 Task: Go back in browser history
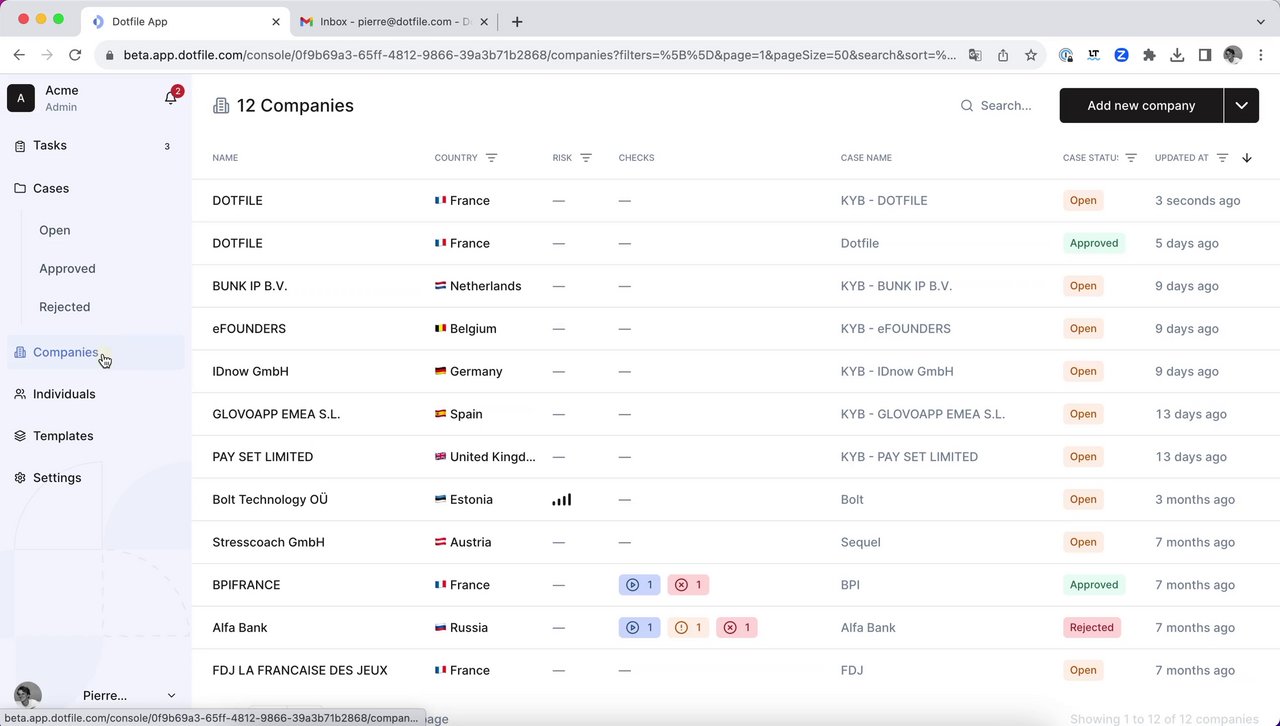(19, 55)
